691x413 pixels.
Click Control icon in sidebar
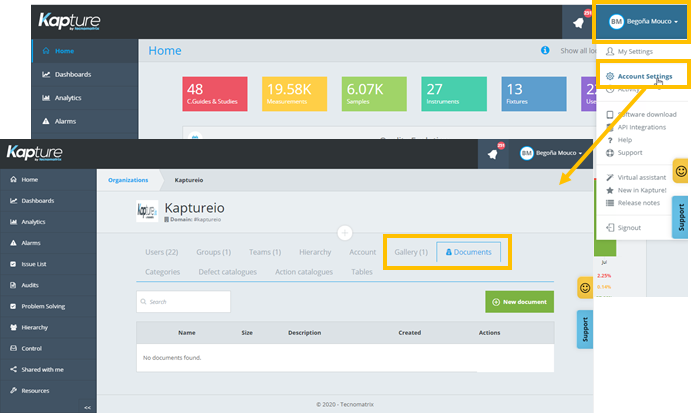click(13, 348)
